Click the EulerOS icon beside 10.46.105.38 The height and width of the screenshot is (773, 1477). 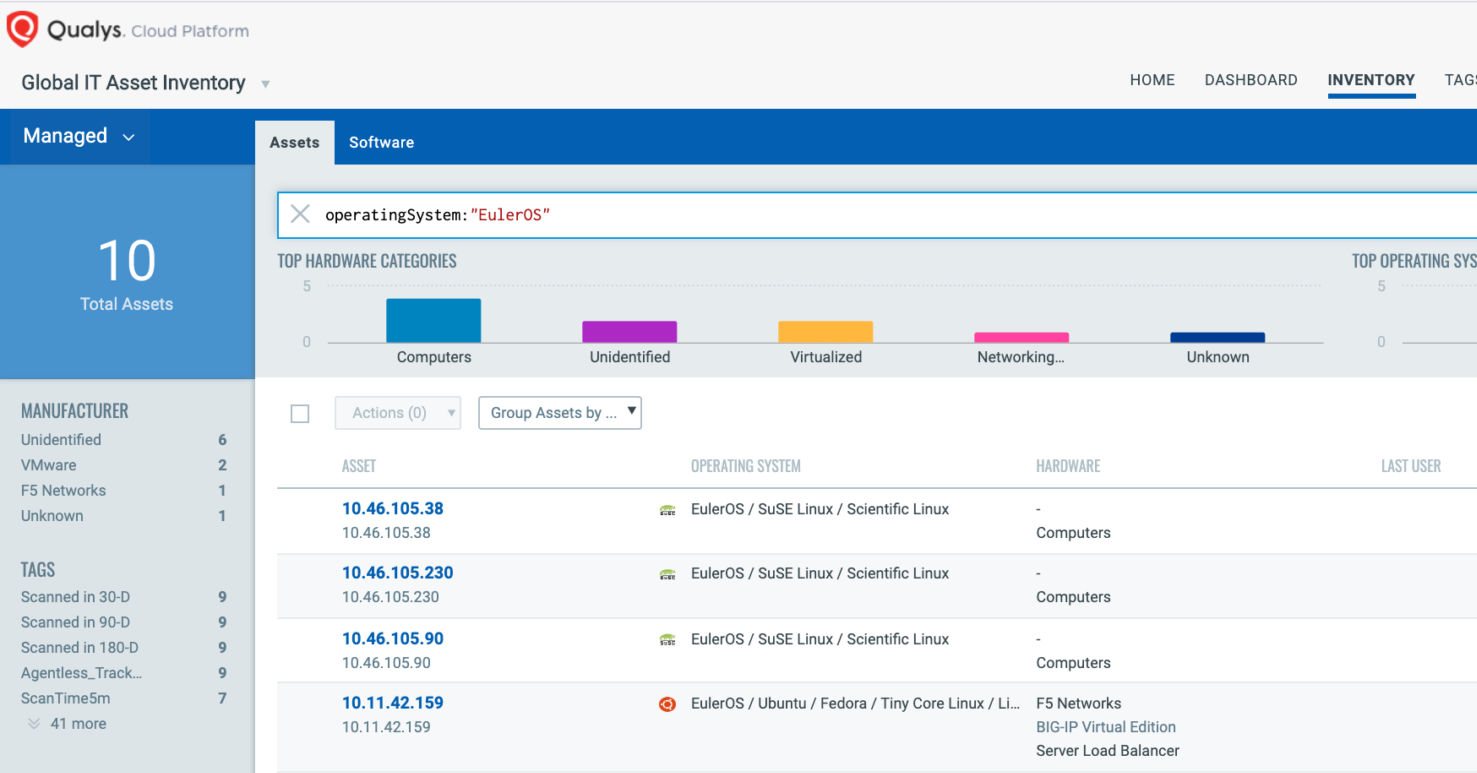point(667,510)
